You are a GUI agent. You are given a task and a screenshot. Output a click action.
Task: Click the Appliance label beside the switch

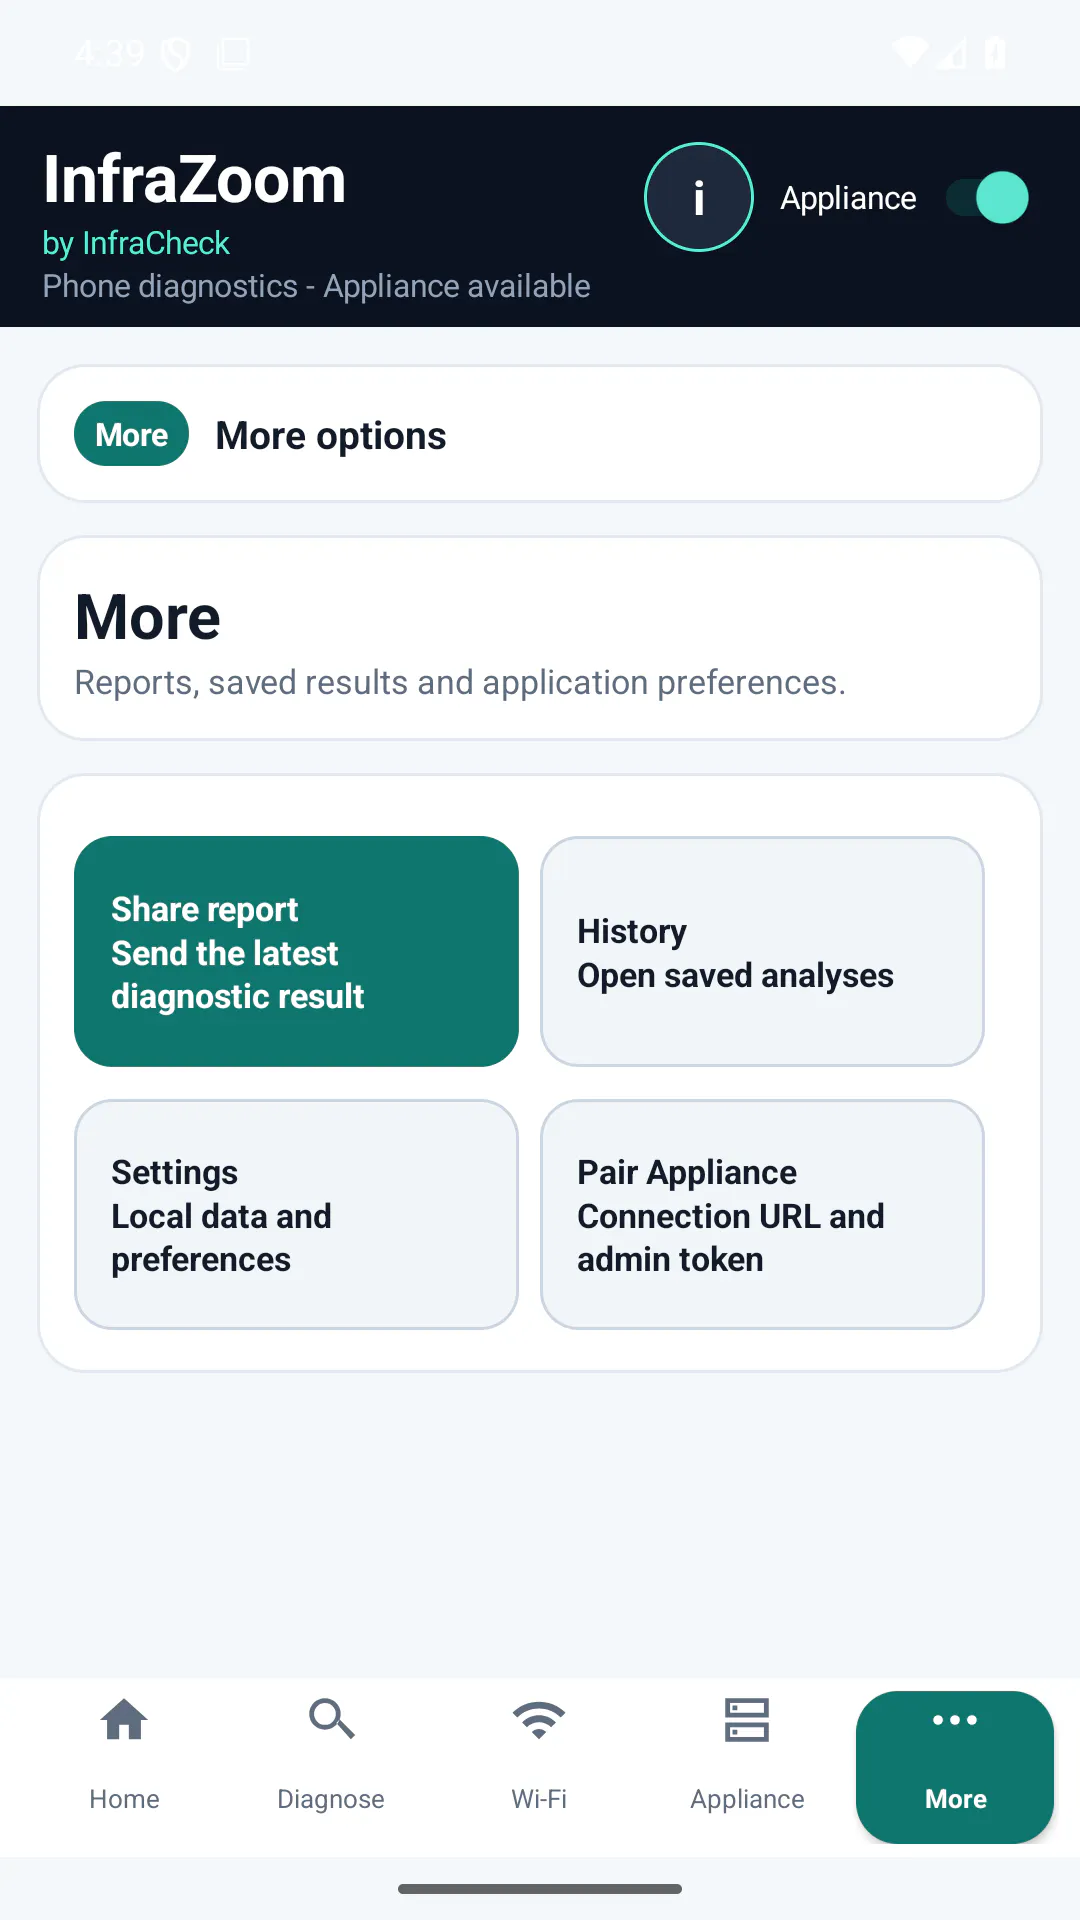848,199
